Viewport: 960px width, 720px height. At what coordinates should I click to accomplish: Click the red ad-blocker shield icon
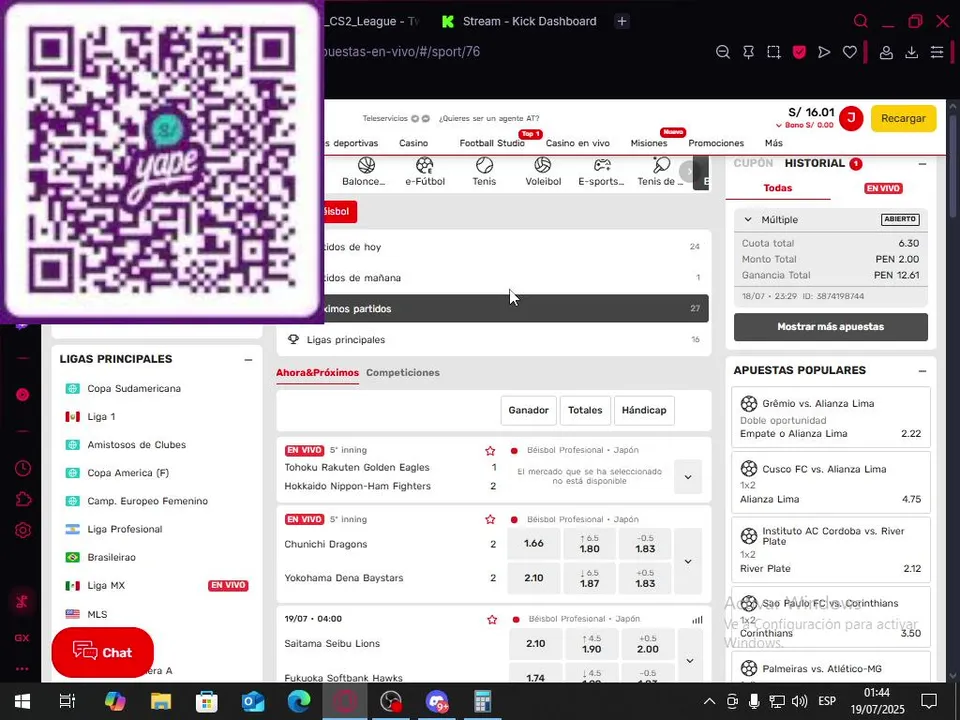pos(799,52)
